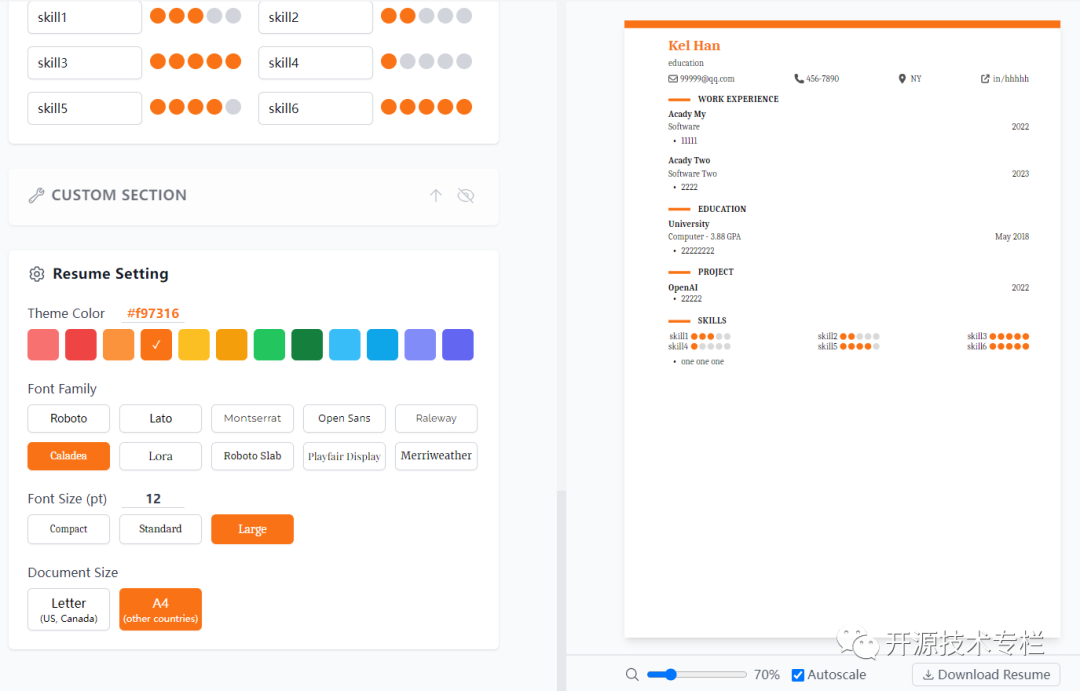1080x691 pixels.
Task: Move Custom Section up with arrow icon
Action: pos(435,196)
